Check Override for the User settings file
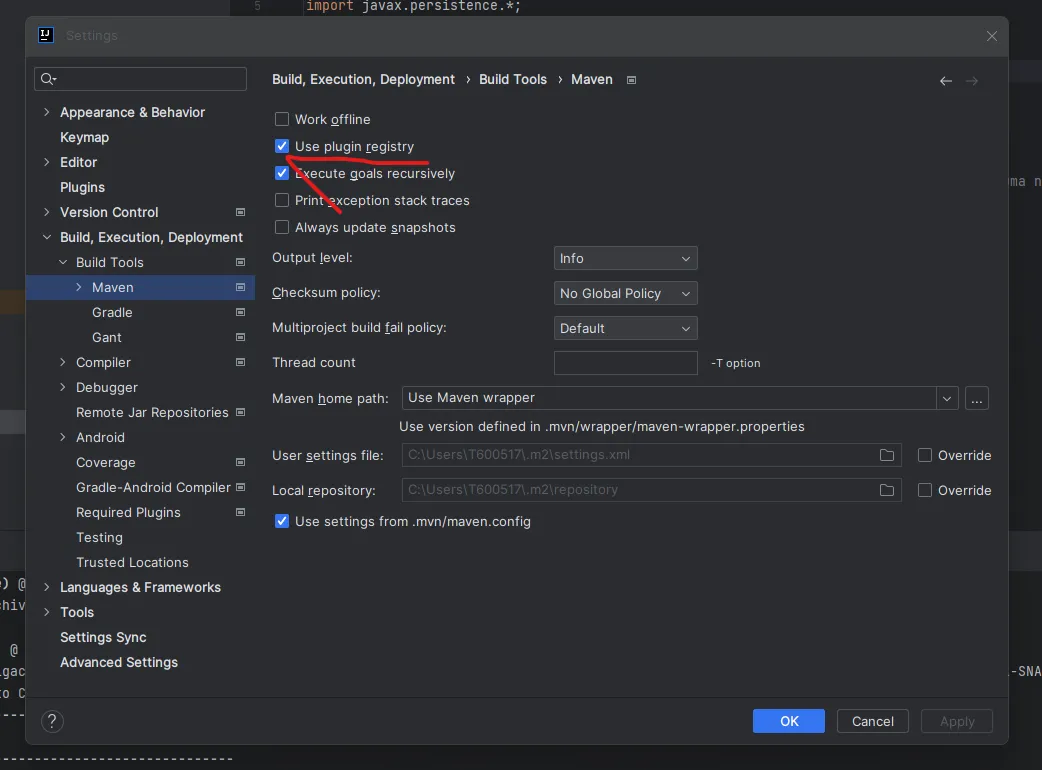The height and width of the screenshot is (770, 1042). (924, 455)
